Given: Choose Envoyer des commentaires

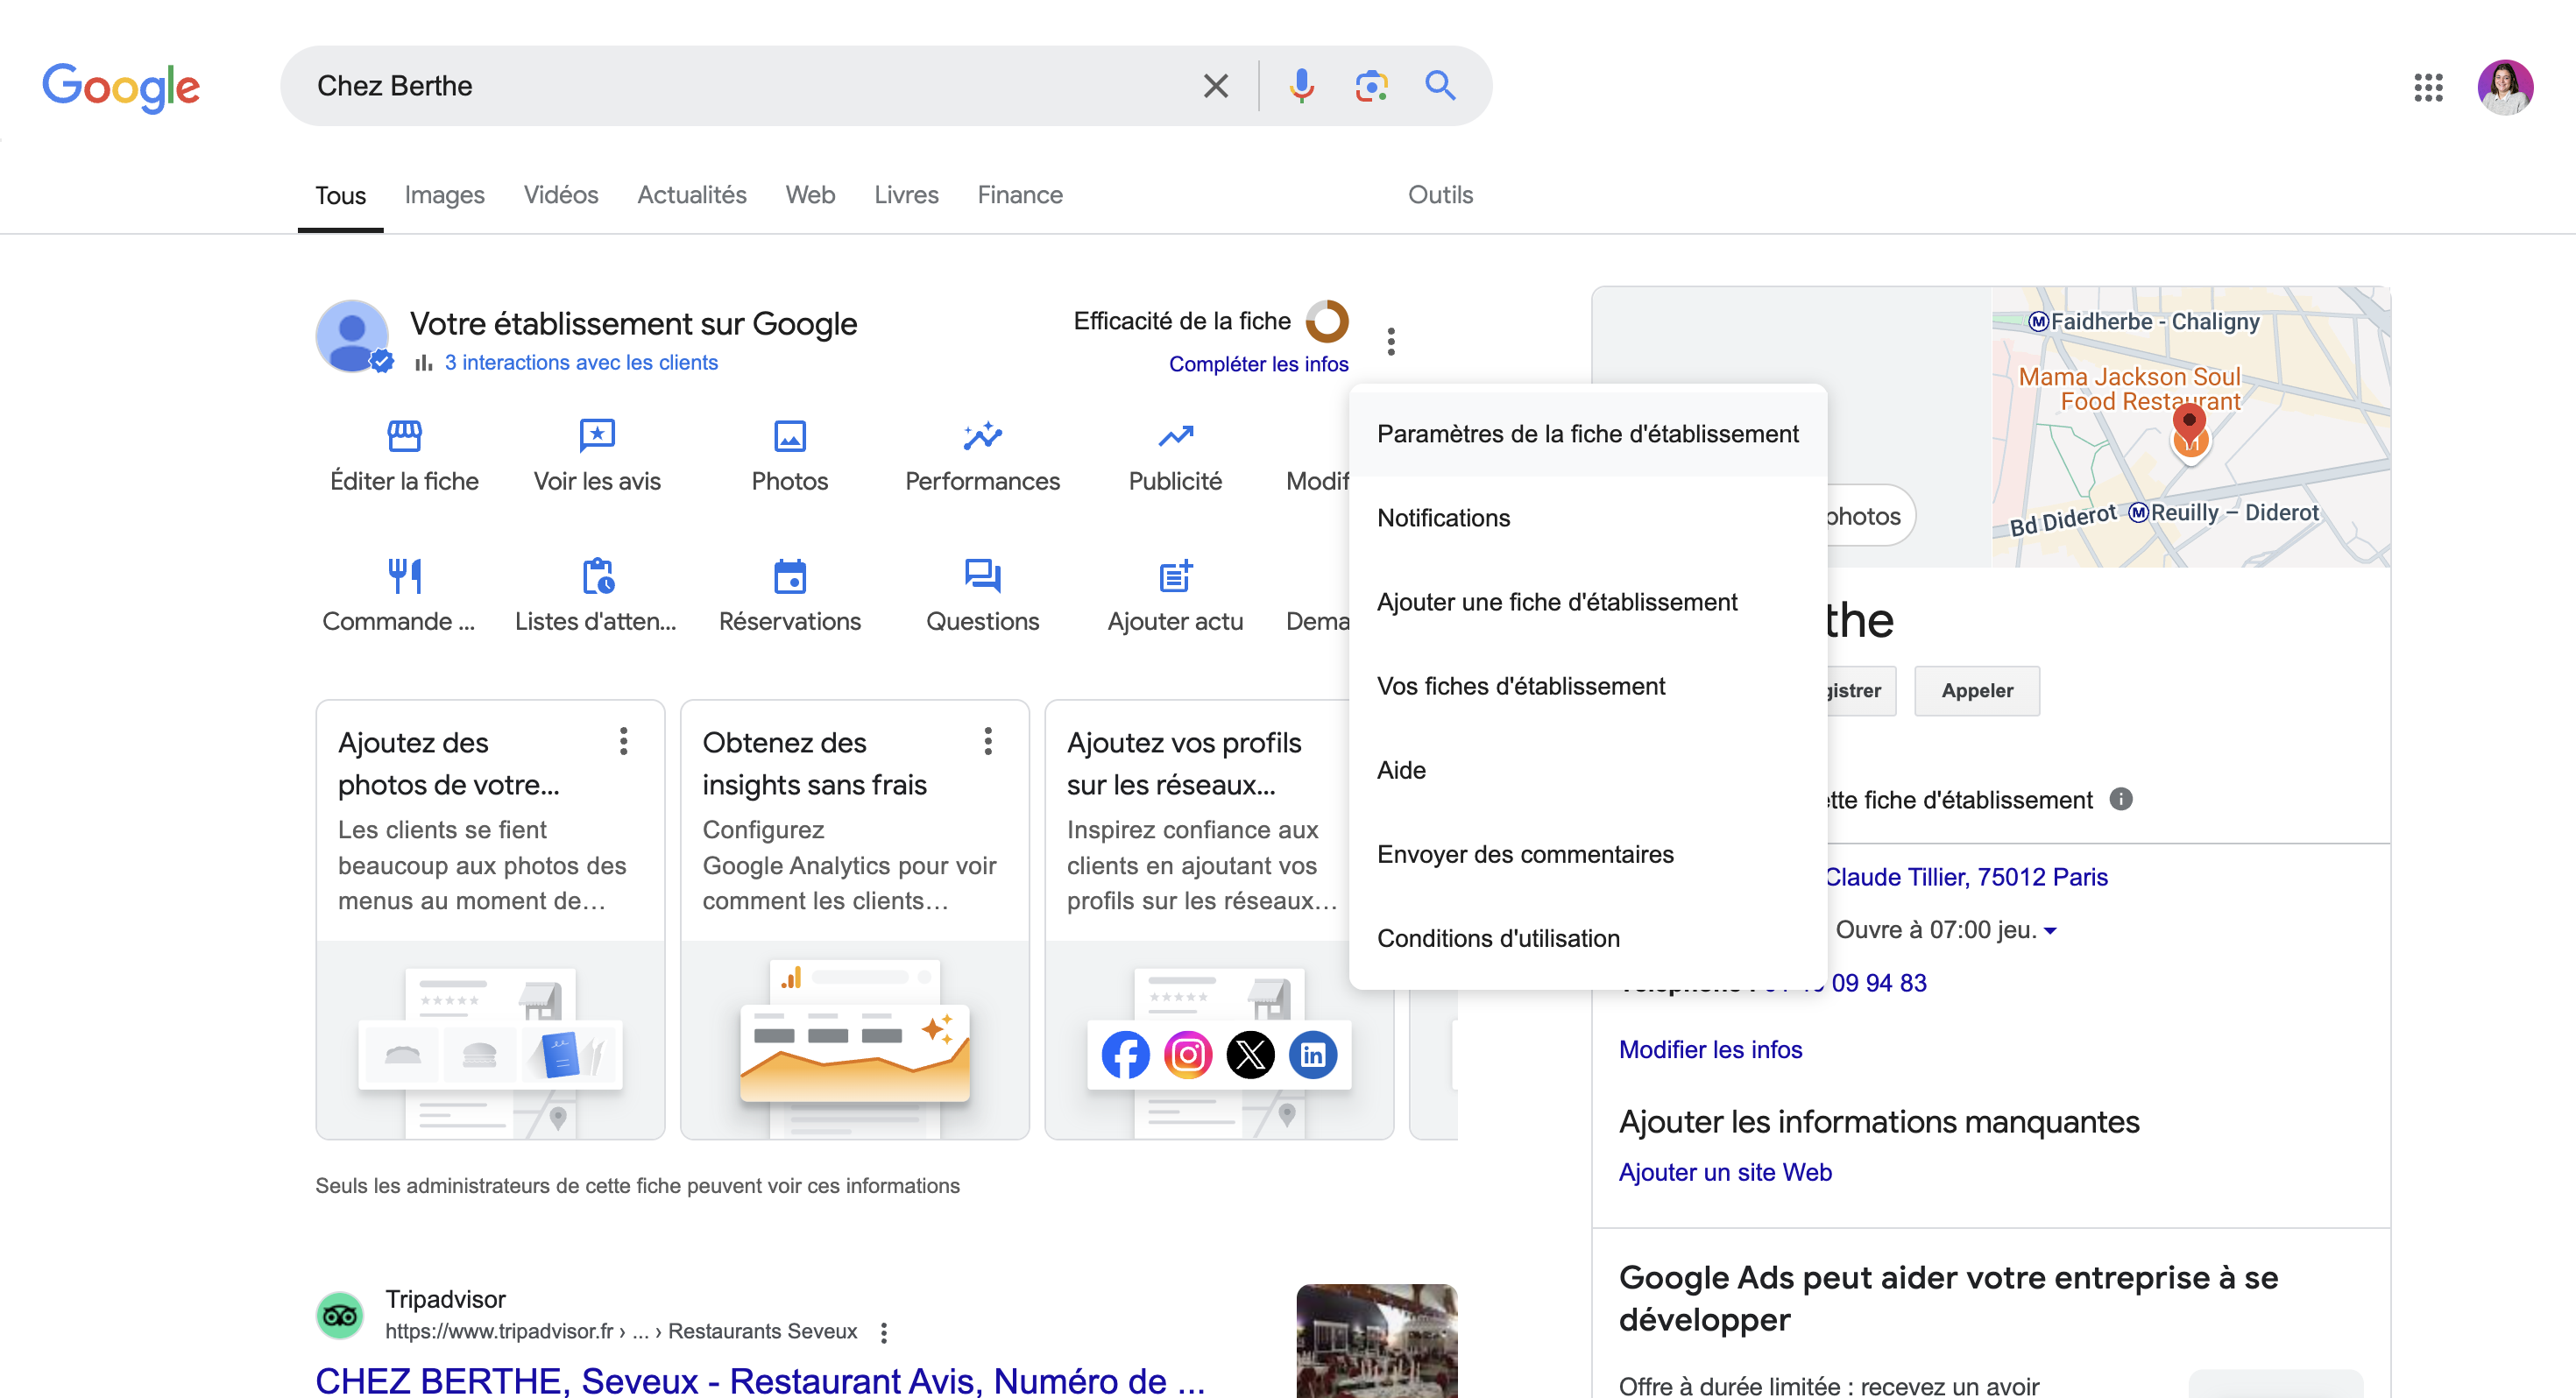Looking at the screenshot, I should point(1587,854).
